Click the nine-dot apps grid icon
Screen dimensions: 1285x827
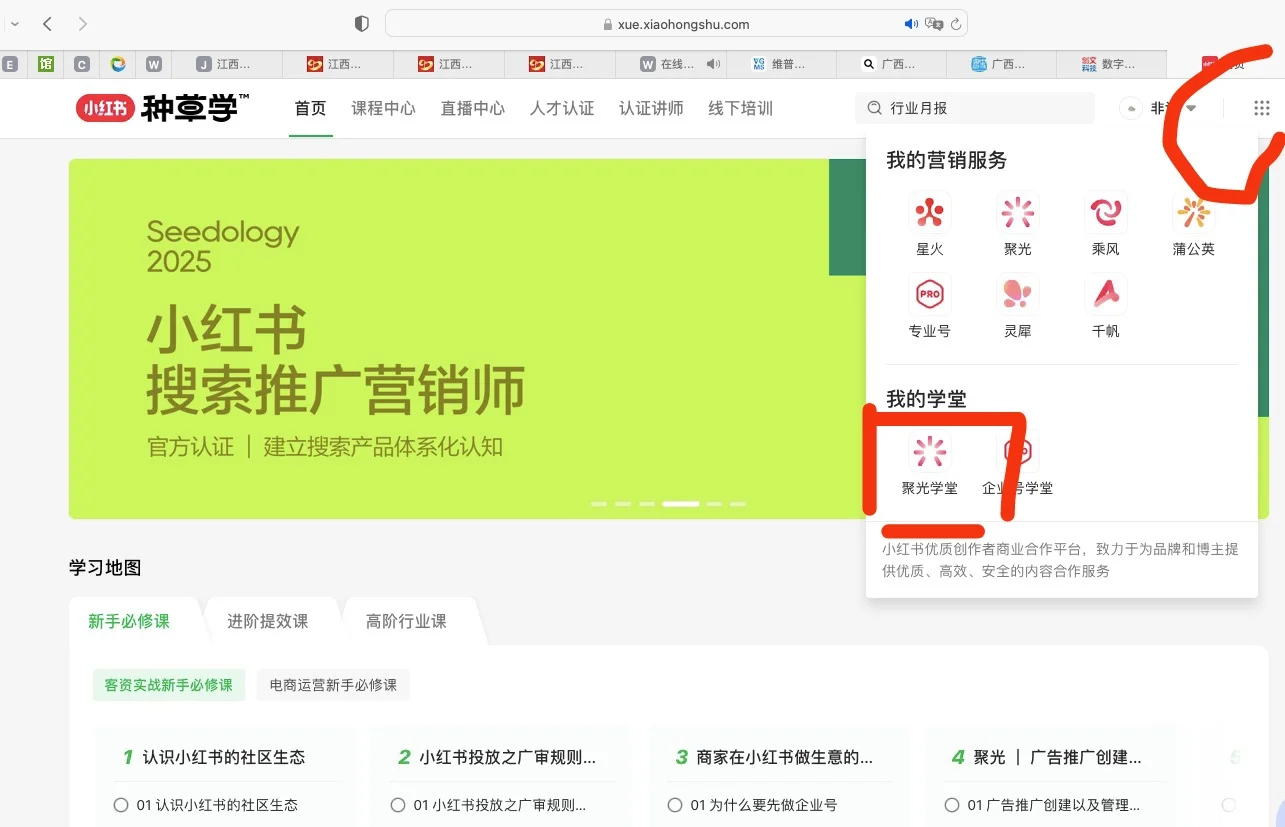pyautogui.click(x=1262, y=108)
